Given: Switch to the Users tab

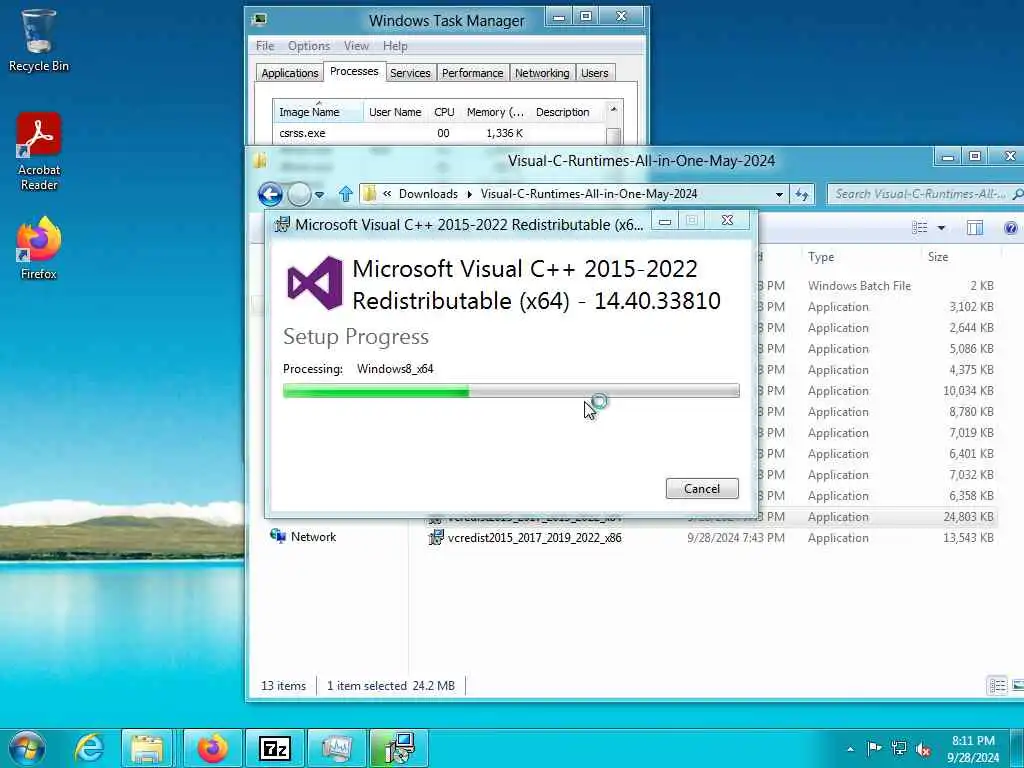Looking at the screenshot, I should [x=594, y=73].
